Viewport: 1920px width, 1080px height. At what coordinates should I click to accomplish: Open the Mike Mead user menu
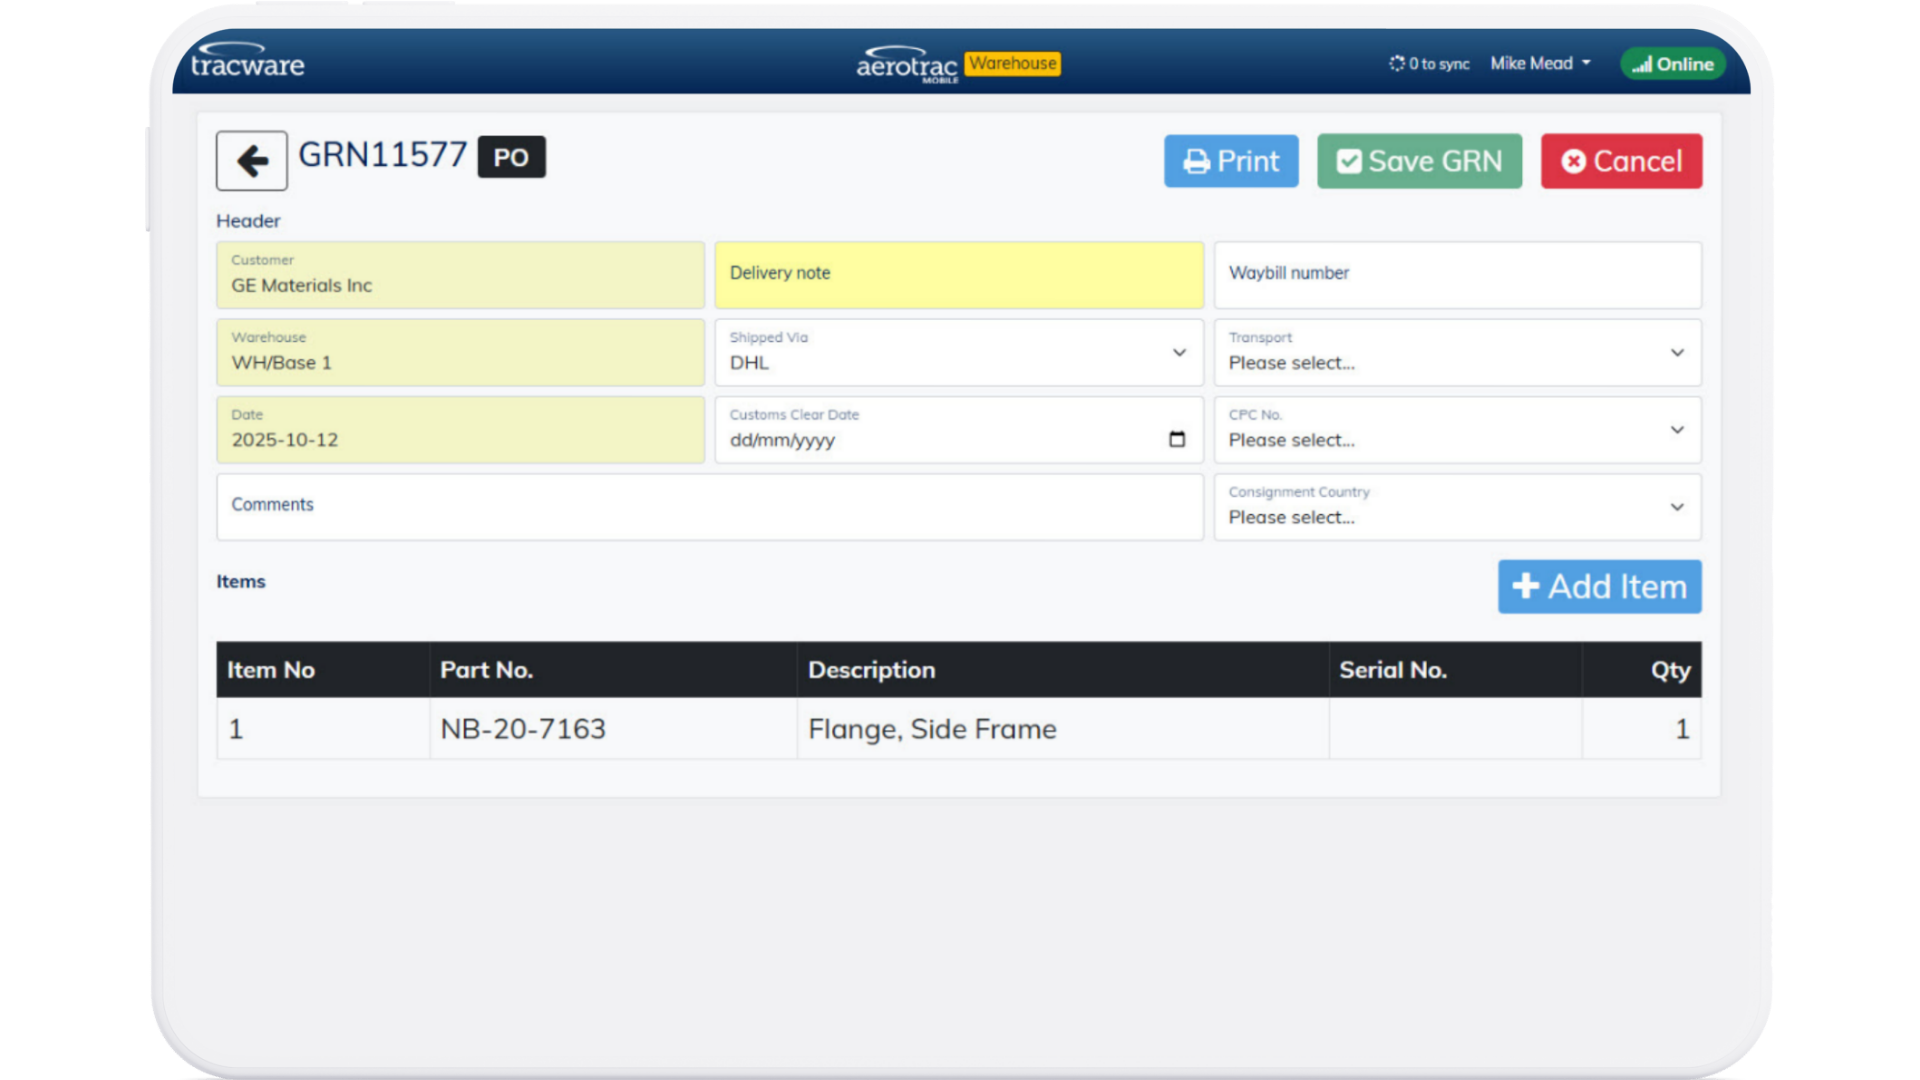tap(1540, 63)
